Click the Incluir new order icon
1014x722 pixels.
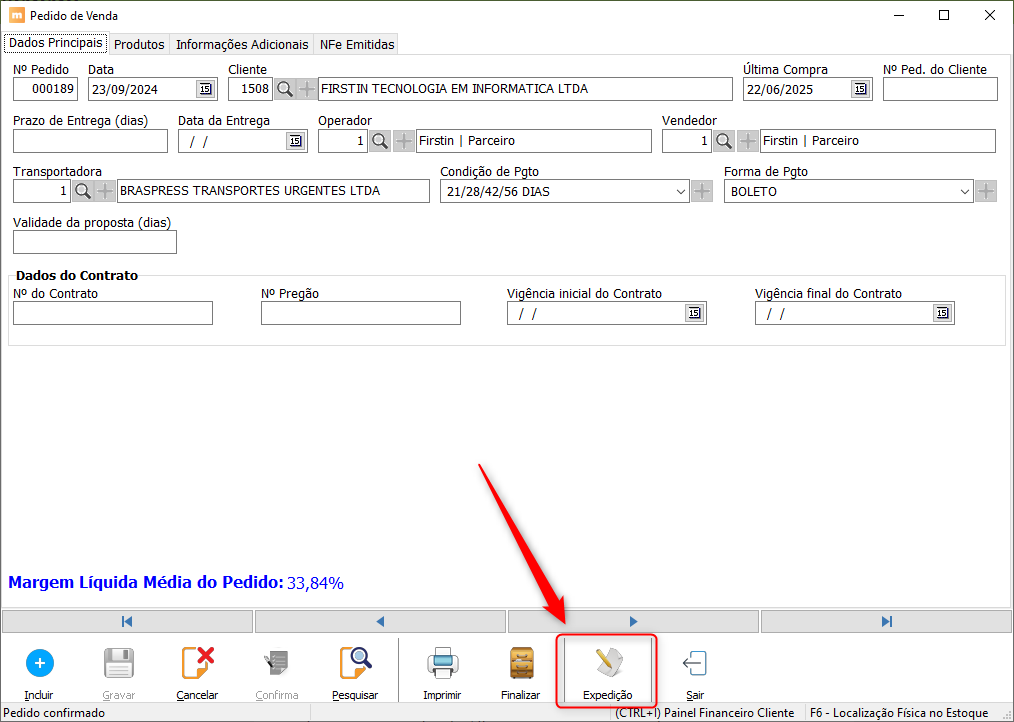[39, 663]
